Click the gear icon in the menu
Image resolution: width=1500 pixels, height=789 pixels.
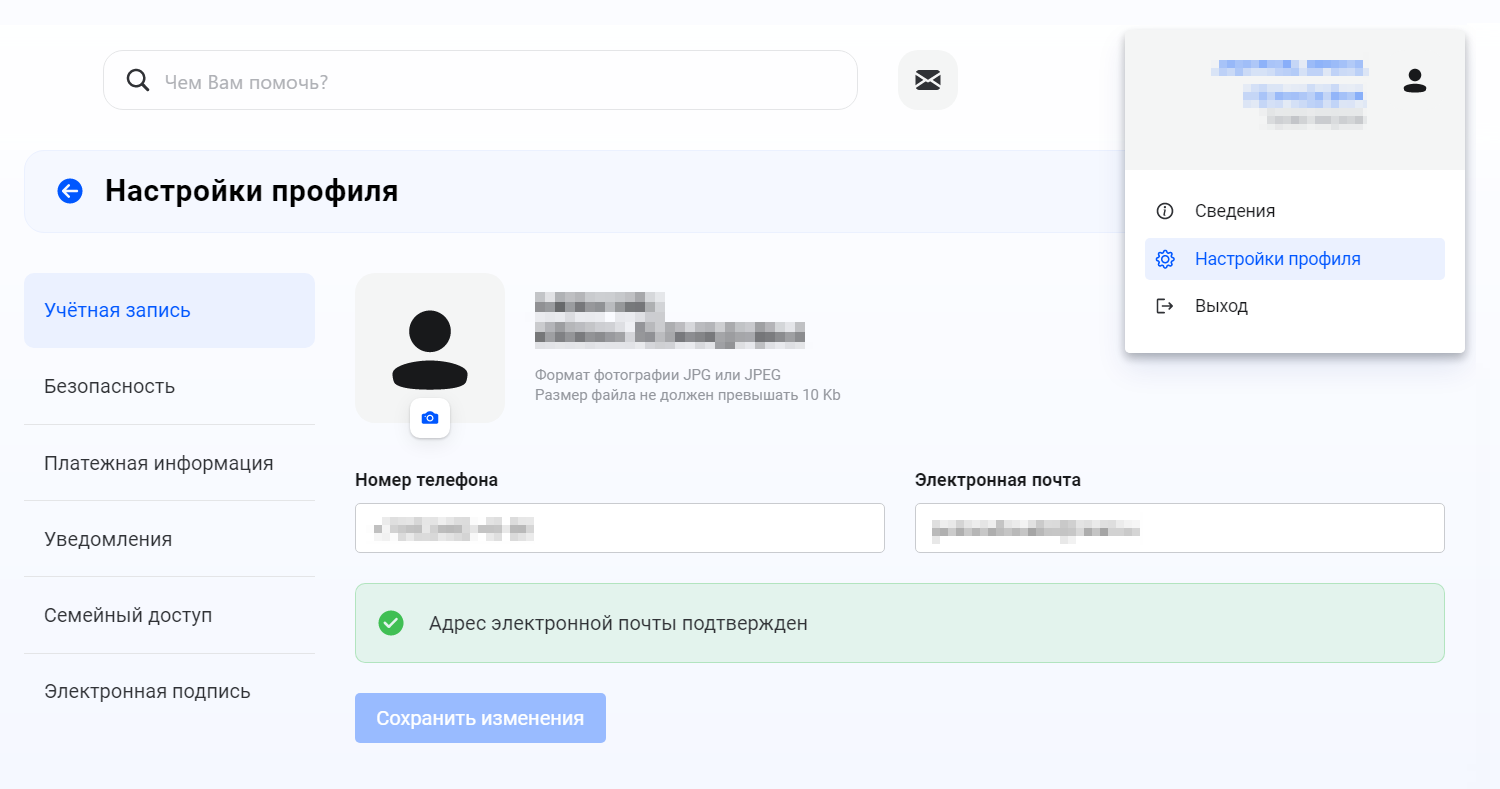(1164, 259)
